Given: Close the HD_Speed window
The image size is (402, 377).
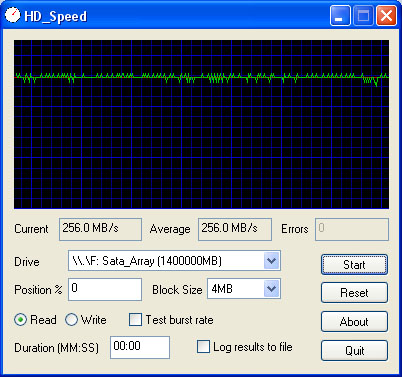Looking at the screenshot, I should [386, 16].
